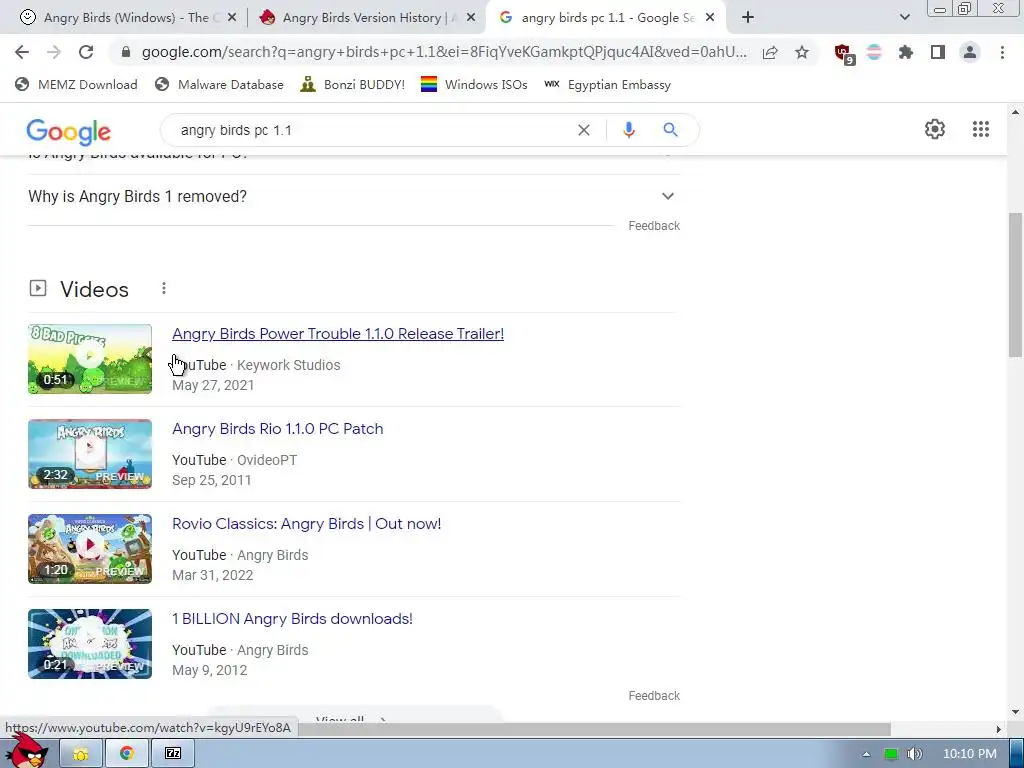
Task: Click Feedback below the Videos list
Action: (x=654, y=696)
